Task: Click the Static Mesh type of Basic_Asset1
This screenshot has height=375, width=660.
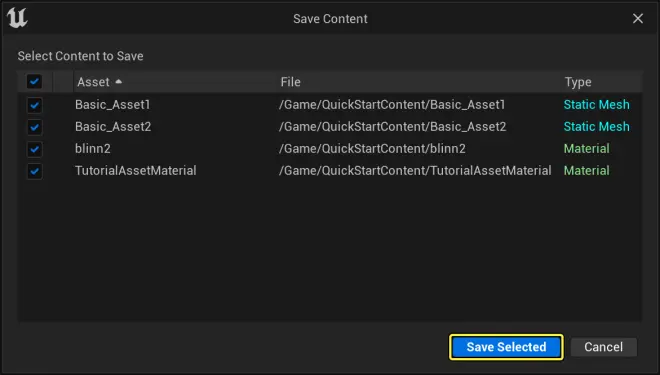Action: tap(596, 105)
